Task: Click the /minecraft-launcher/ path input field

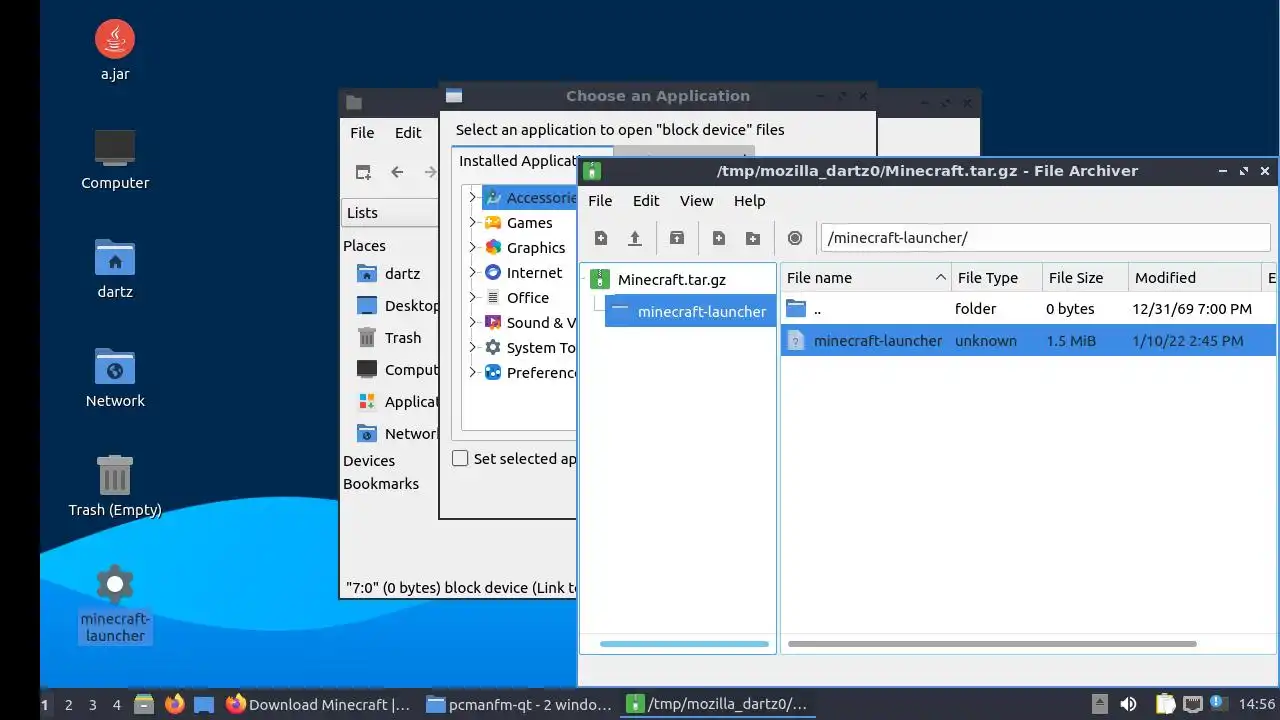Action: (x=1045, y=237)
